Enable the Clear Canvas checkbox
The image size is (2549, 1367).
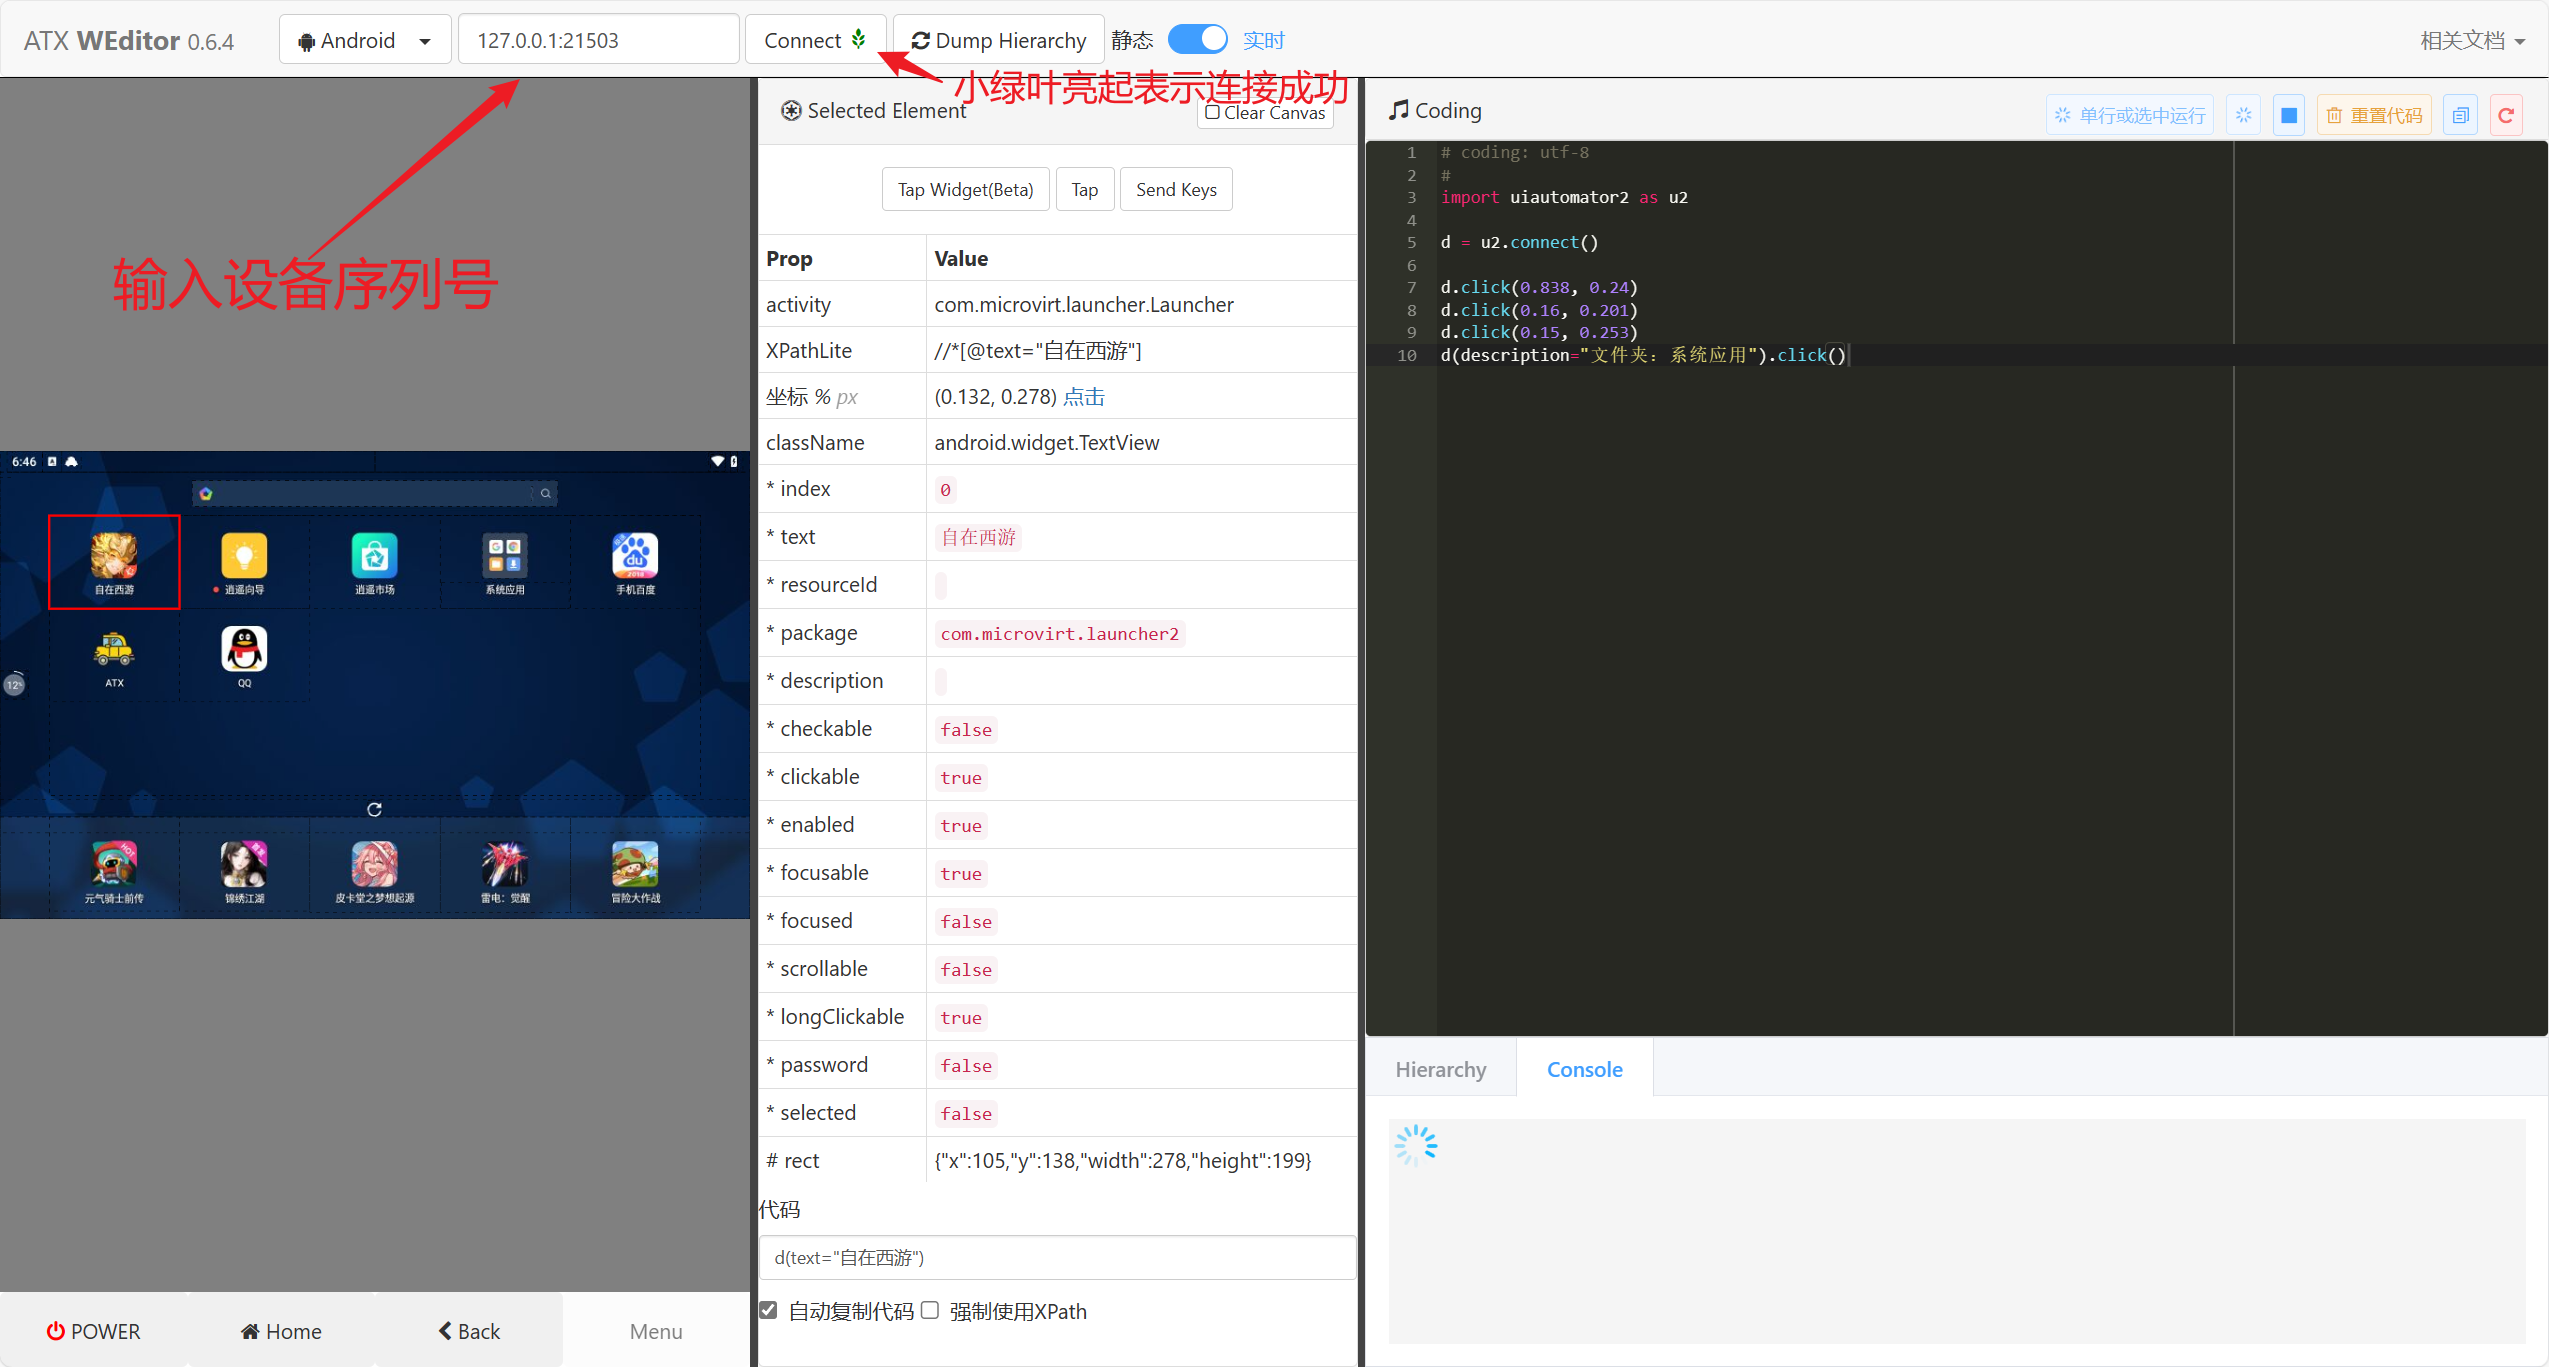tap(1213, 112)
